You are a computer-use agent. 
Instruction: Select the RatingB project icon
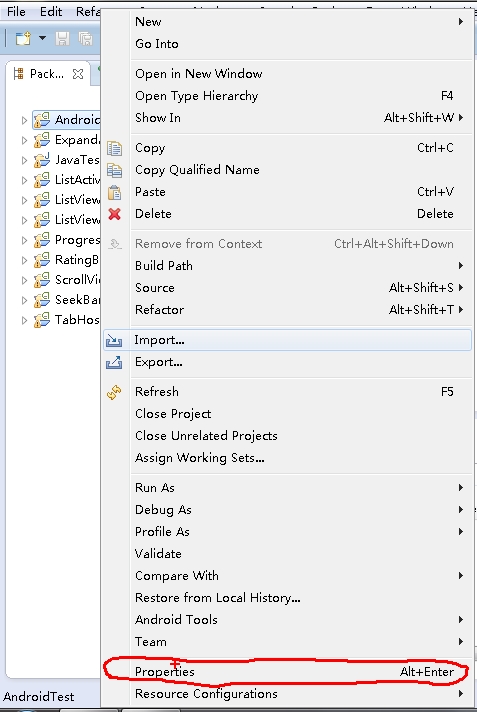tap(42, 260)
